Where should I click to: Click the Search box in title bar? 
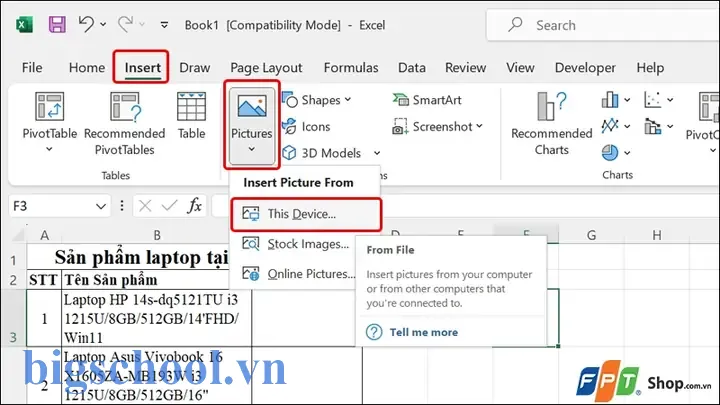(x=602, y=25)
